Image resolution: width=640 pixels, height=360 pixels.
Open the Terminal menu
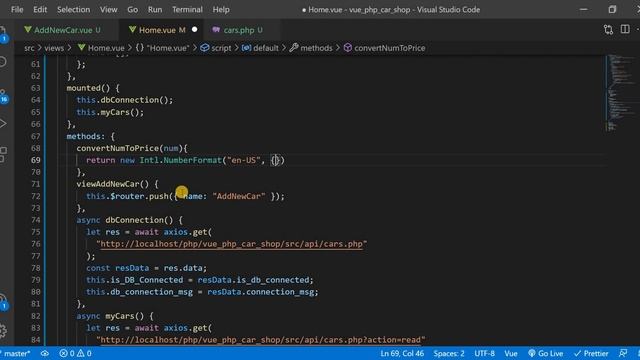tap(187, 9)
